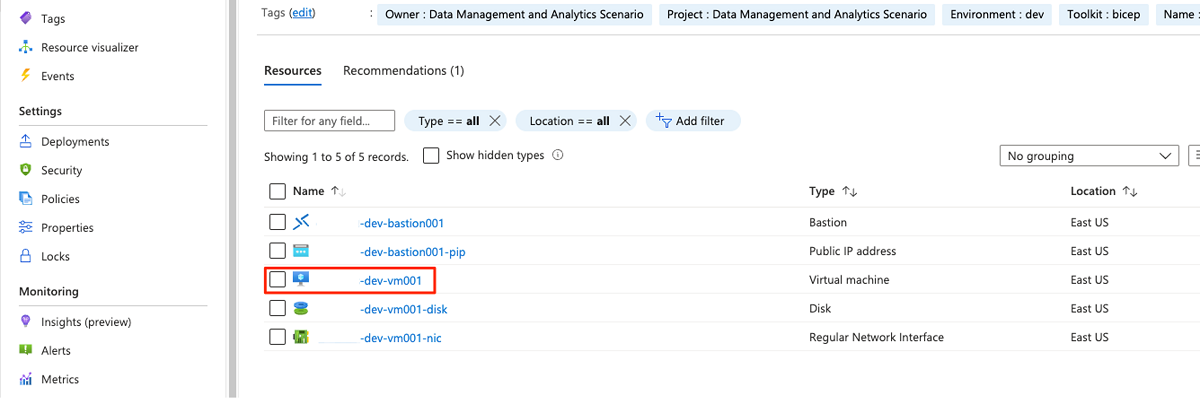
Task: Click the public IP icon for dev-bastion001-pip
Action: [x=301, y=251]
